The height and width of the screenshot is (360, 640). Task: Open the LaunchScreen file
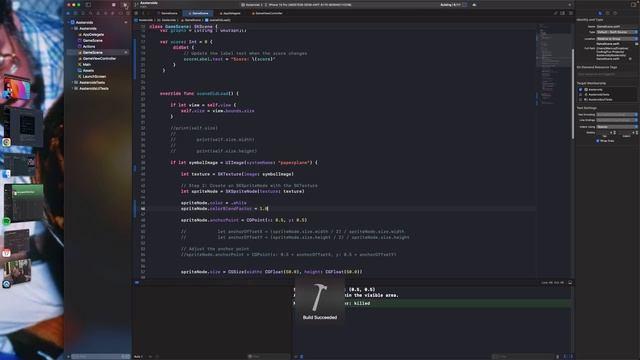94,76
